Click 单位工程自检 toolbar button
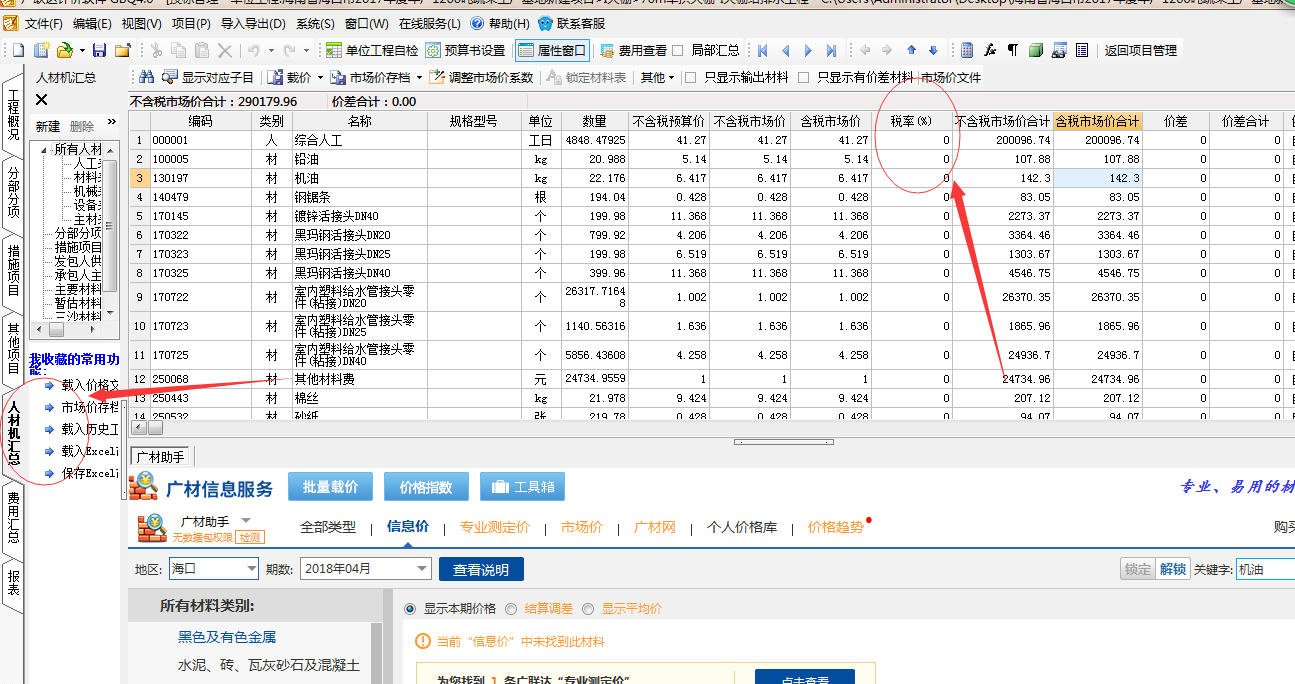This screenshot has width=1295, height=684. pyautogui.click(x=372, y=50)
